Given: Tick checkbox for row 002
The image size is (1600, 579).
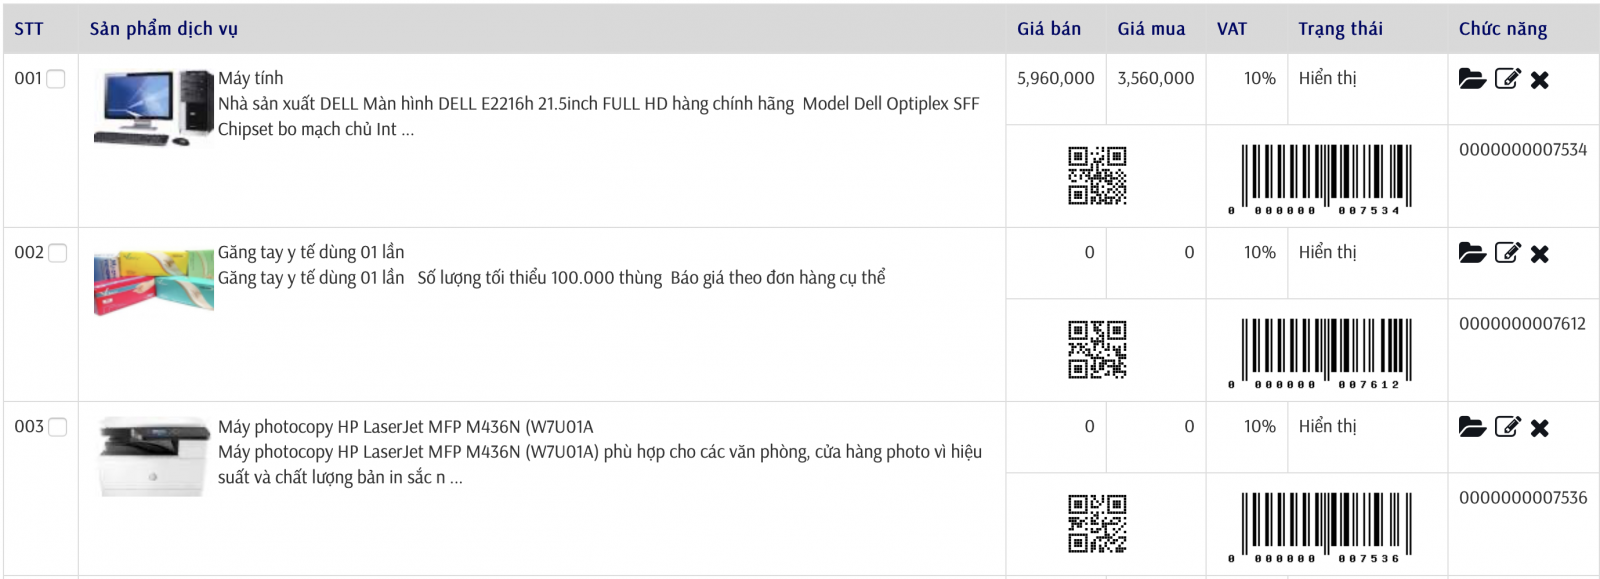Looking at the screenshot, I should coord(57,253).
